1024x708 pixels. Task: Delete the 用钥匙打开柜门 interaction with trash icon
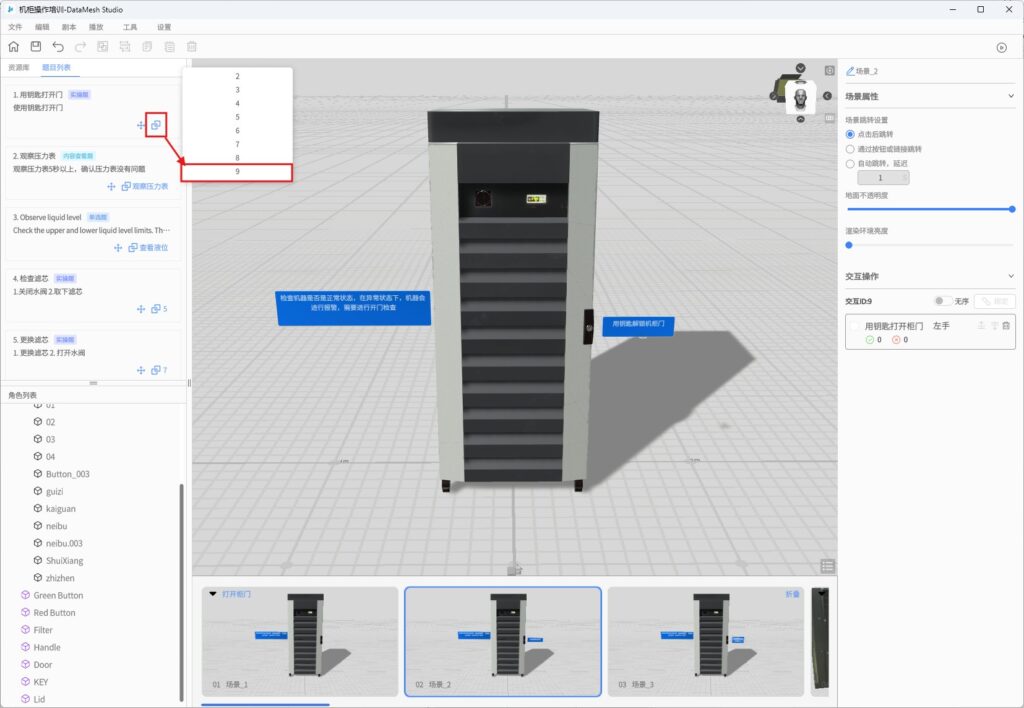[x=1006, y=326]
